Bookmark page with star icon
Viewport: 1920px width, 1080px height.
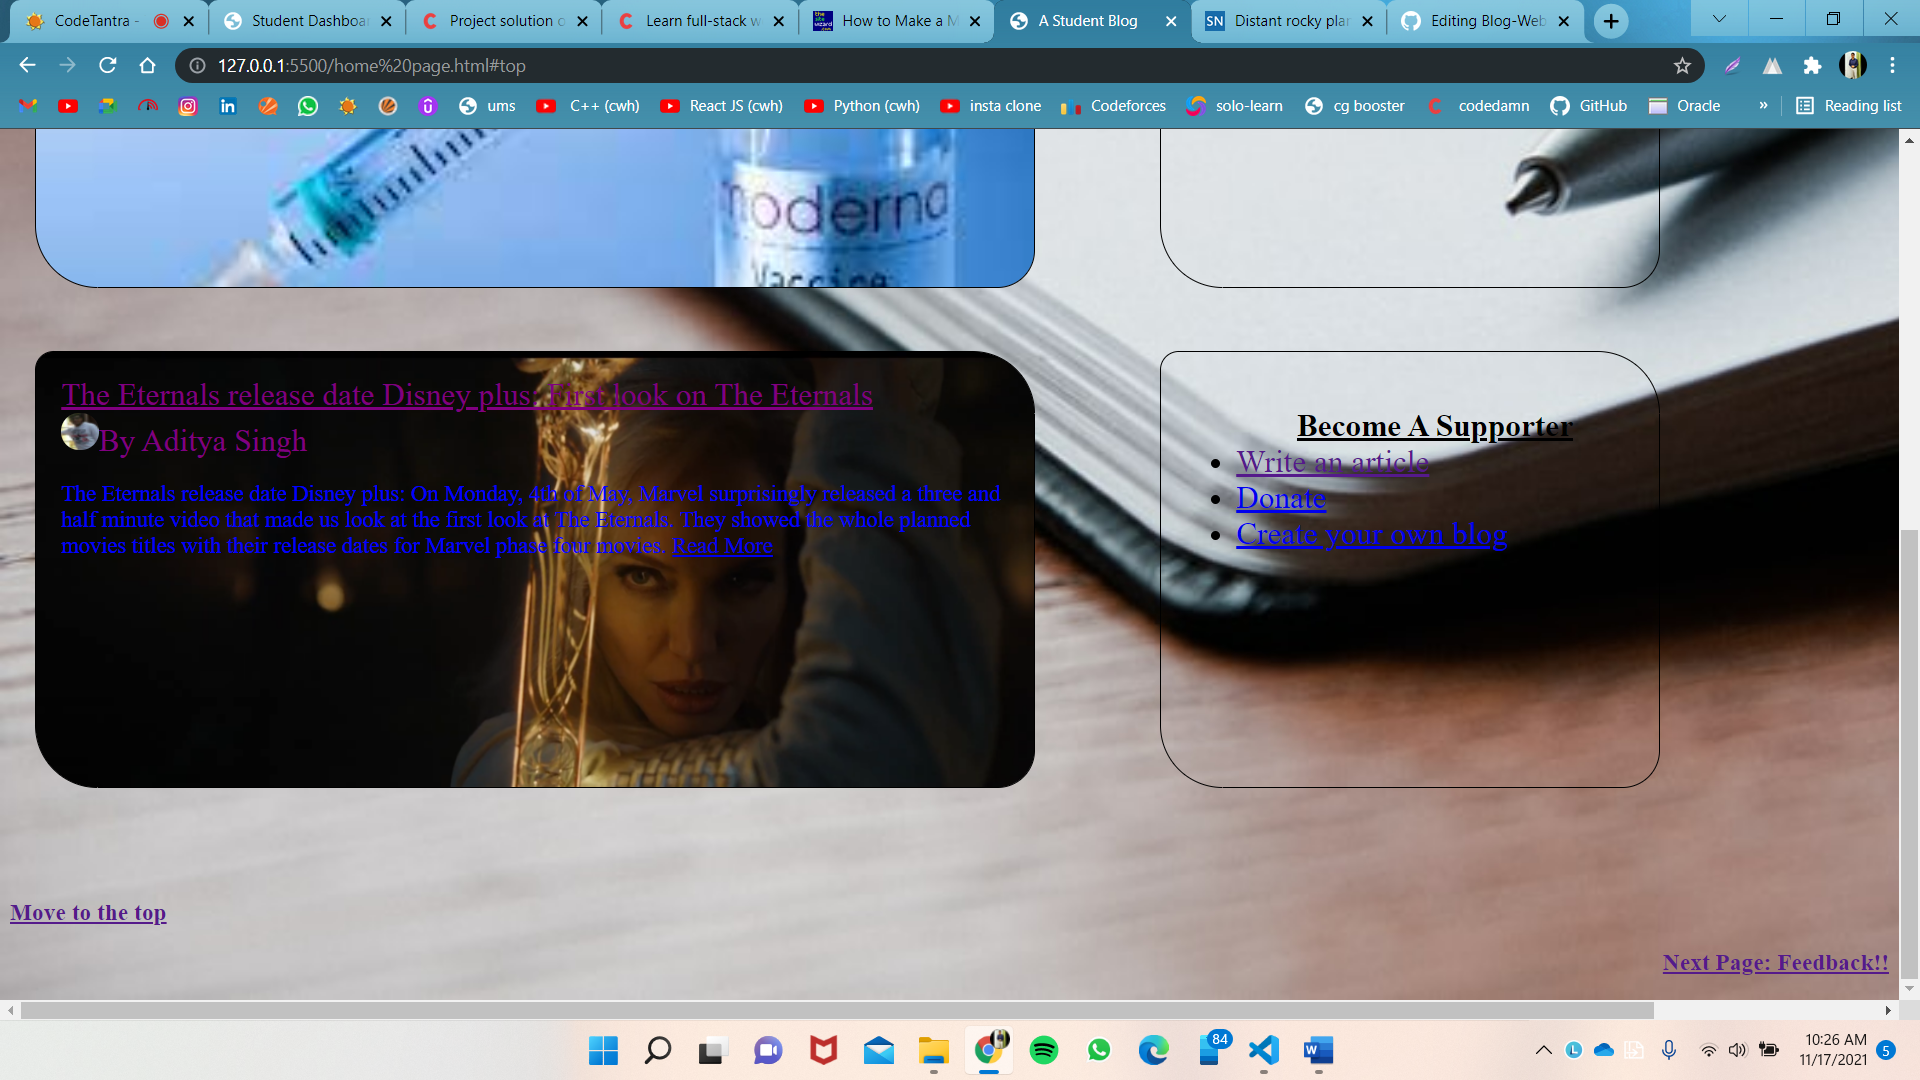click(x=1682, y=65)
